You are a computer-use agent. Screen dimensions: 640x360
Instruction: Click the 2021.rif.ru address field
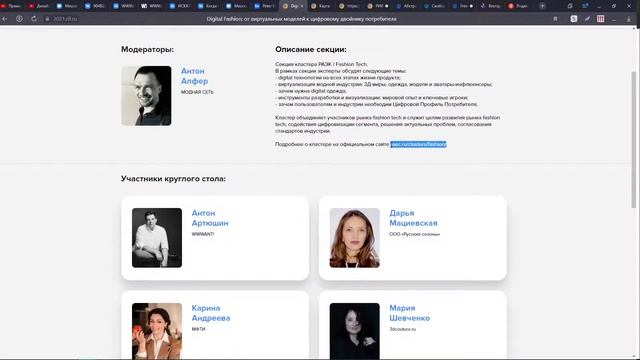[64, 19]
